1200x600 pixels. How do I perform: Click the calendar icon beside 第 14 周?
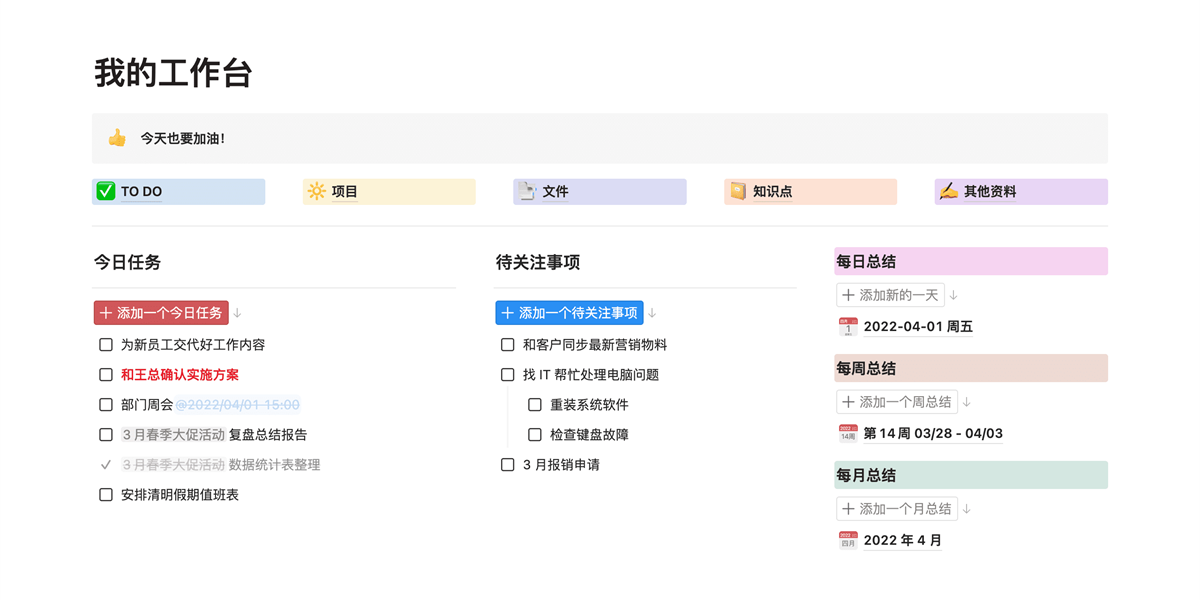click(848, 433)
